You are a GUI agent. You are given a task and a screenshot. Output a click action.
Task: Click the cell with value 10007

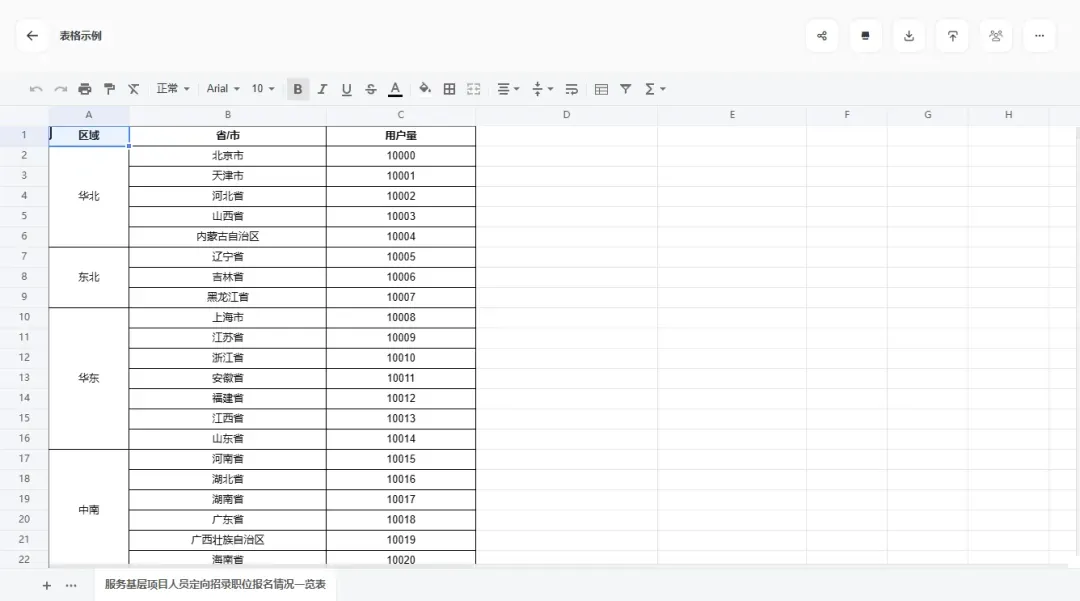click(x=401, y=297)
